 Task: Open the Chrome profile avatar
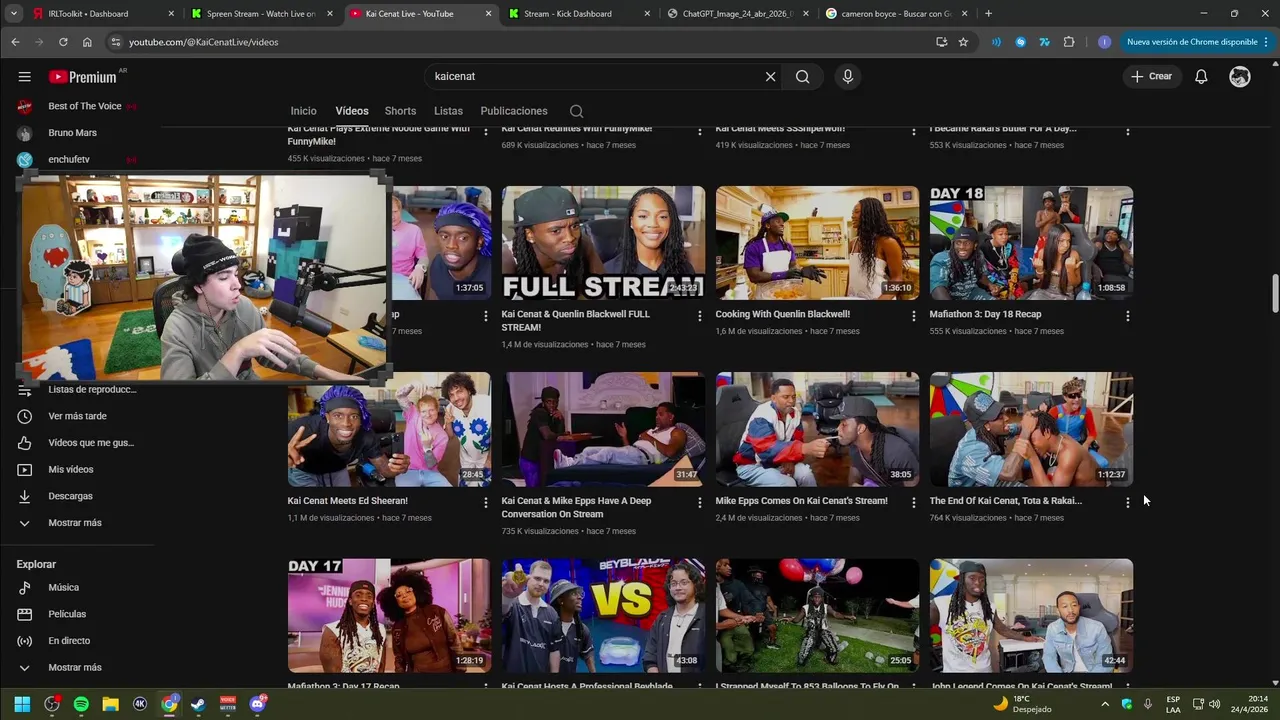1104,42
